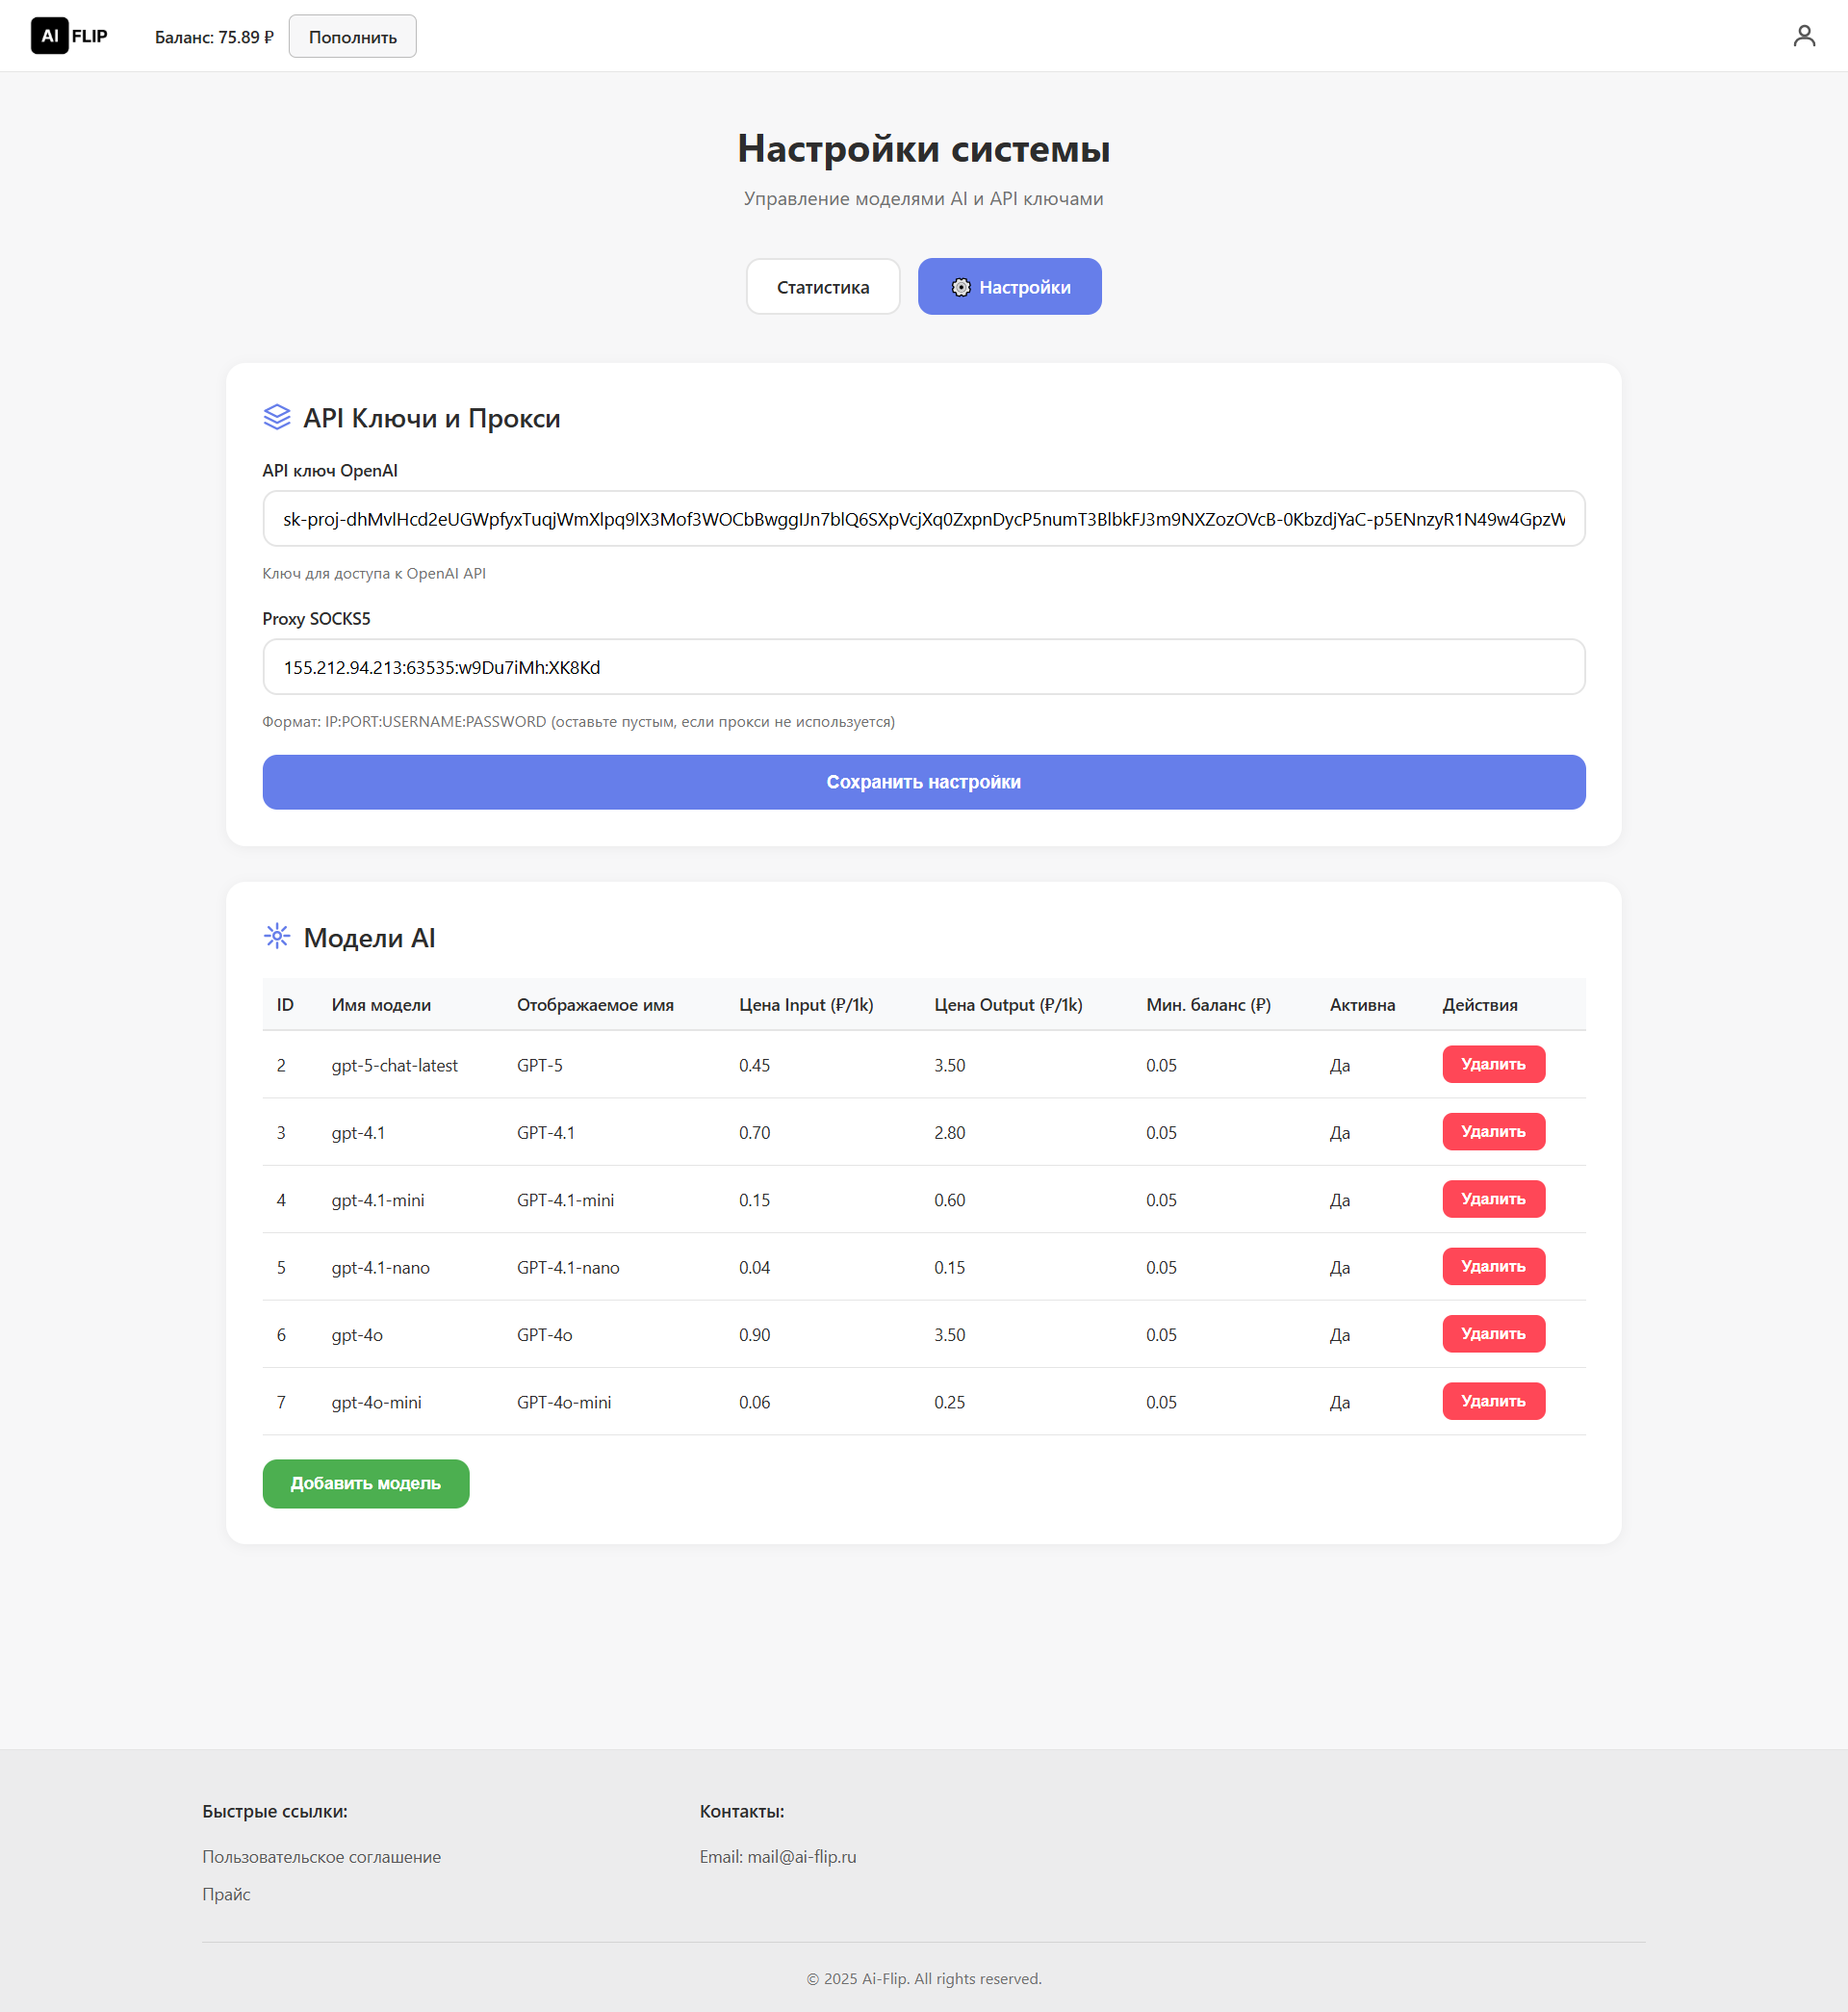Click the layers icon beside API Ключи
This screenshot has height=2012, width=1848.
pos(277,417)
